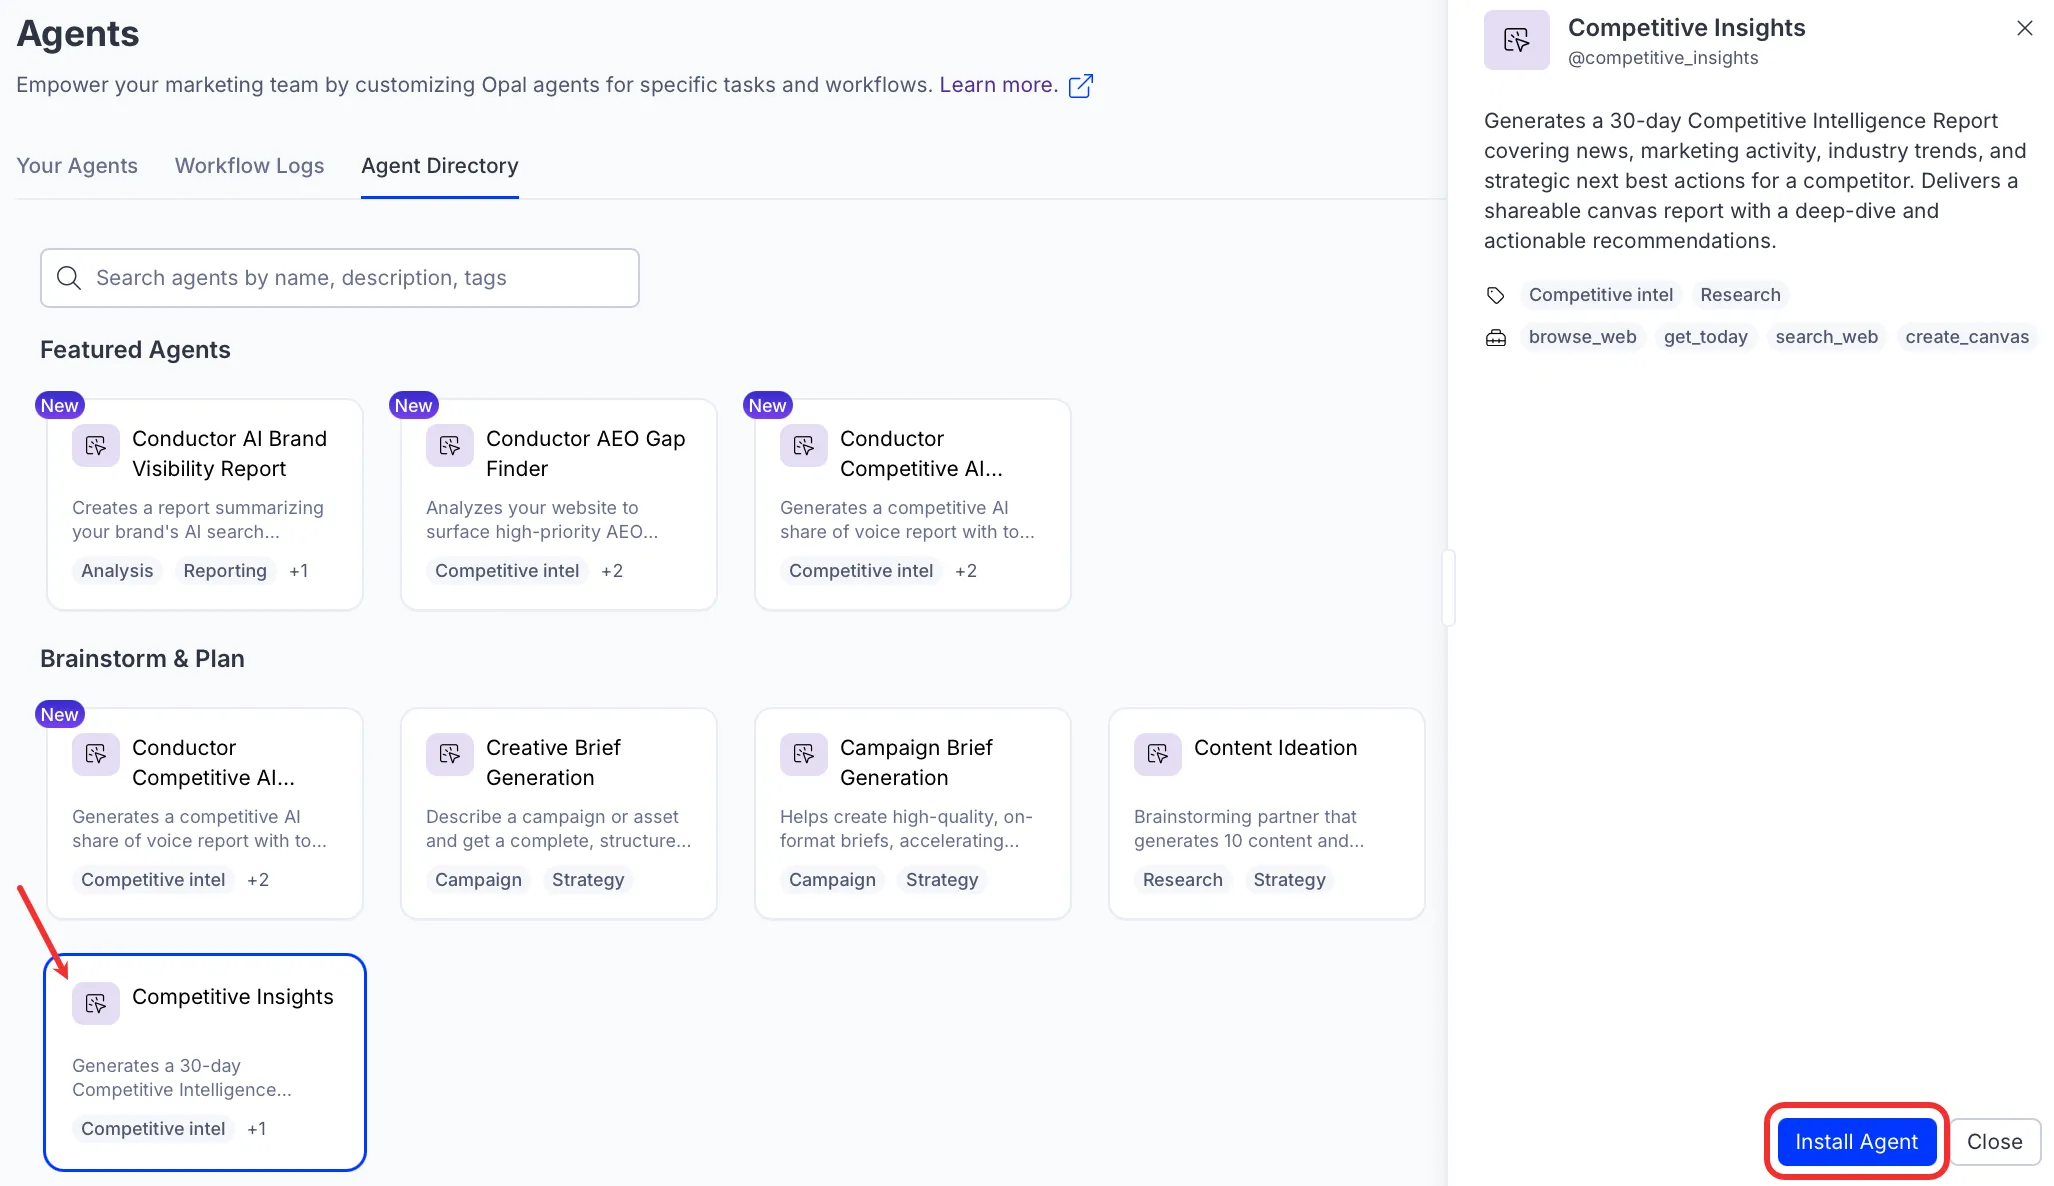2054x1186 pixels.
Task: Click the Strategy tag on the Content Ideation card
Action: click(1290, 880)
